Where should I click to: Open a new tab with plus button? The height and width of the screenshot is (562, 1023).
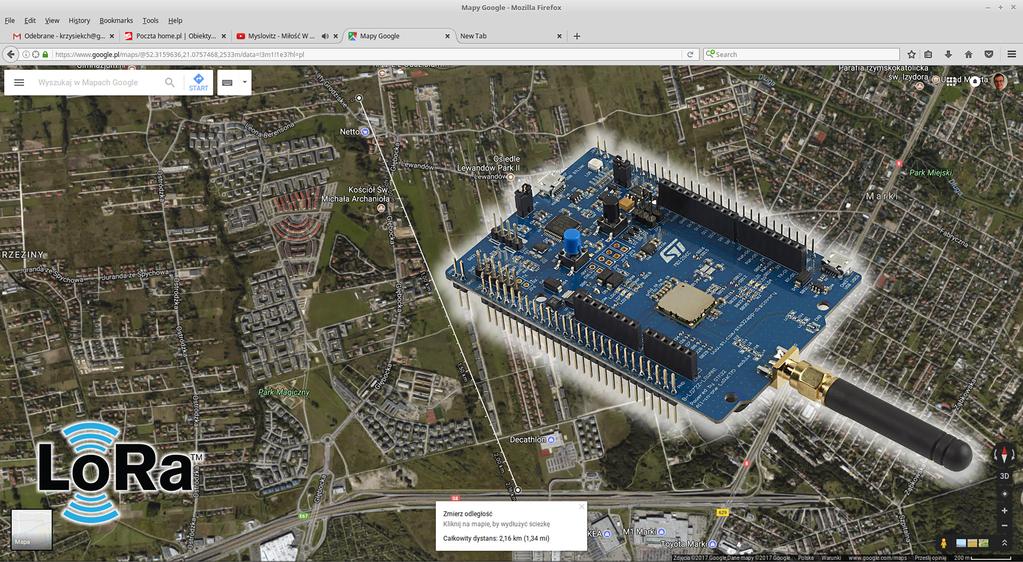click(577, 37)
